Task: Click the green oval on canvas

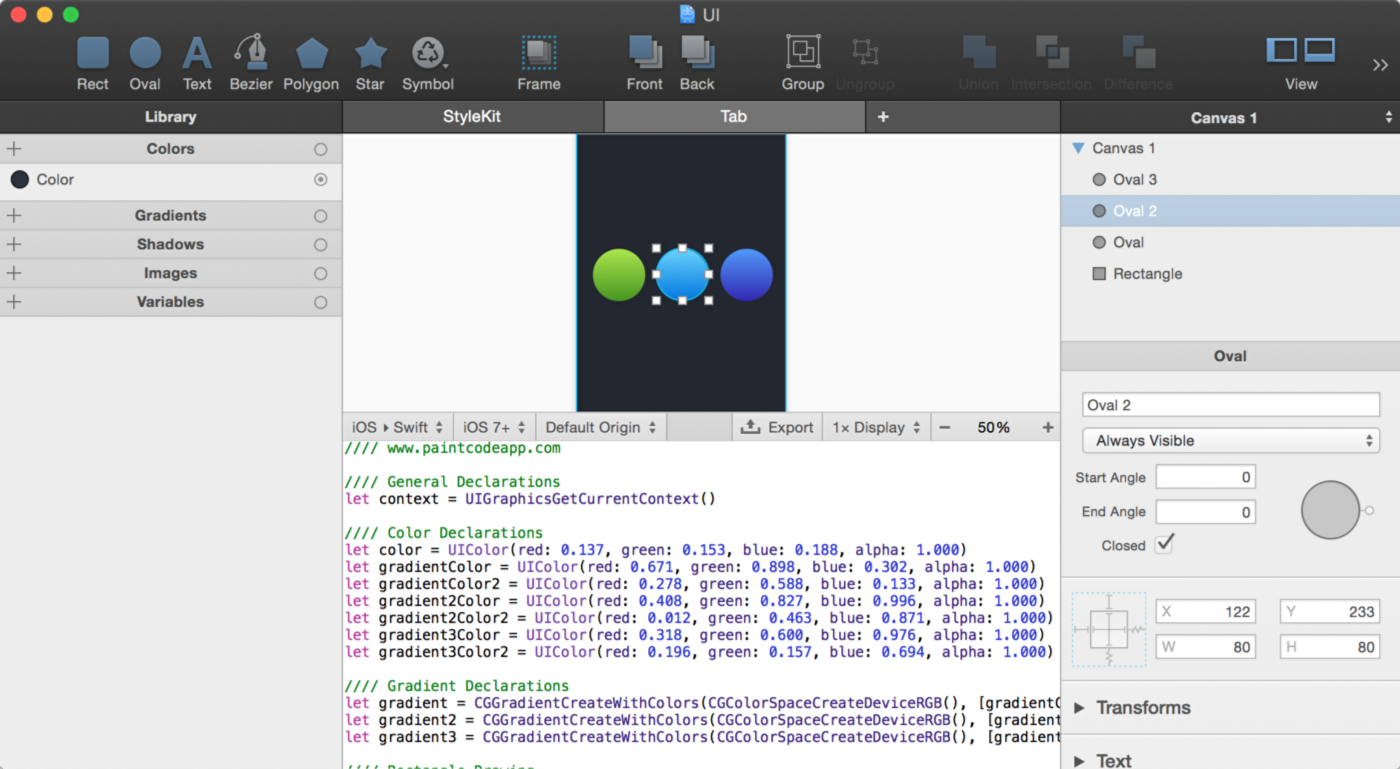Action: coord(619,275)
